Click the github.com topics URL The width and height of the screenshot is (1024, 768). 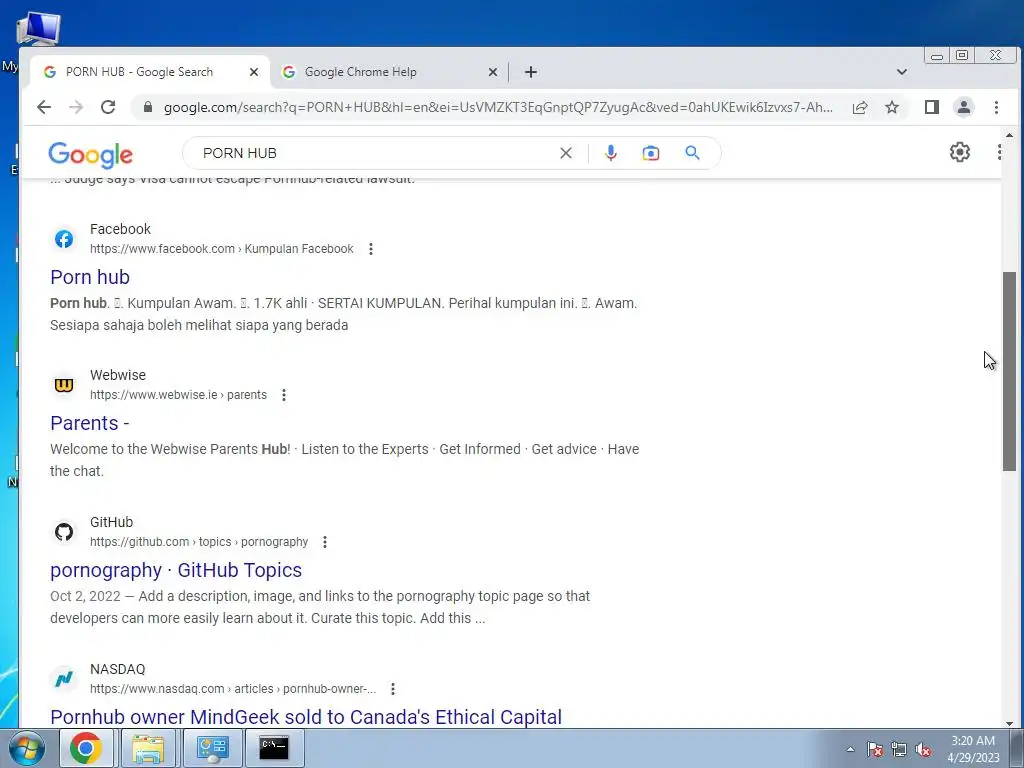pyautogui.click(x=199, y=542)
